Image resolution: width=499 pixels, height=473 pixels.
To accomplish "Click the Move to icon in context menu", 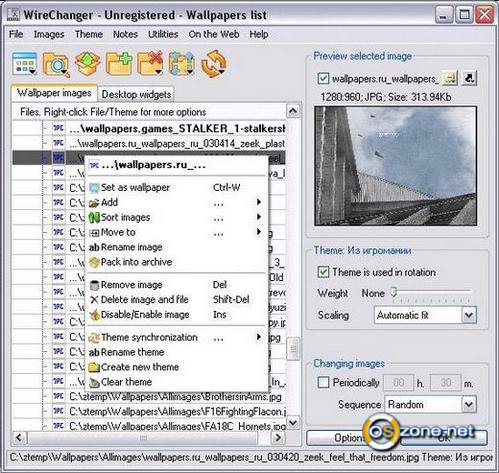I will [x=95, y=233].
